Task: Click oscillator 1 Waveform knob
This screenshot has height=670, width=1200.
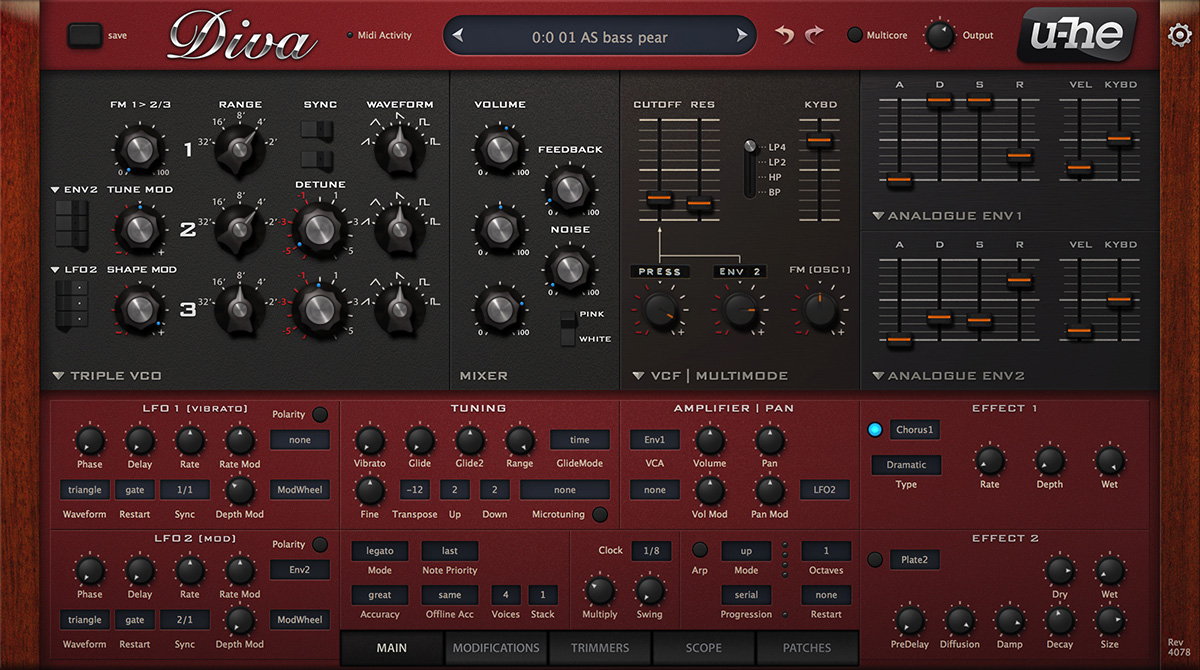Action: click(x=398, y=150)
